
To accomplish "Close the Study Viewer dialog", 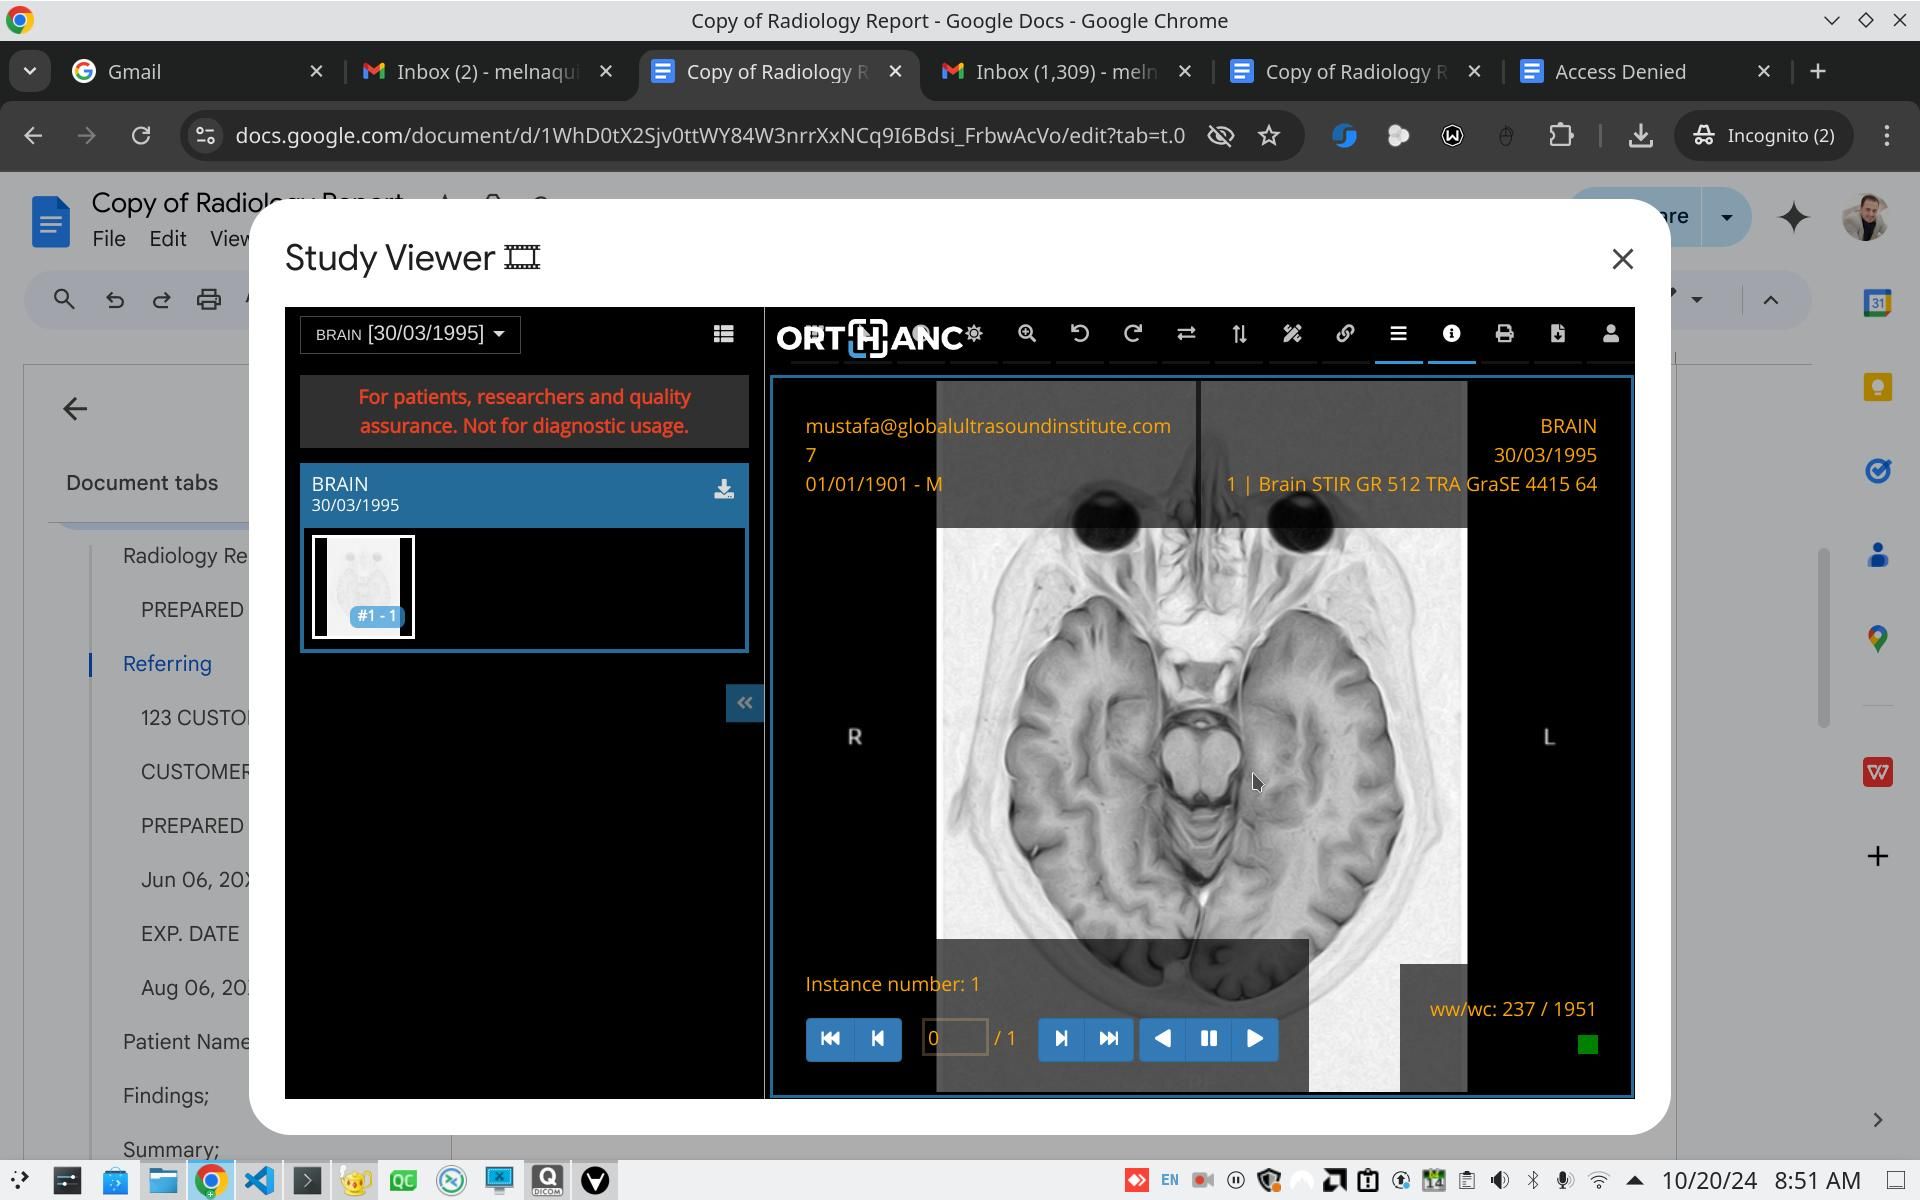I will [1622, 259].
